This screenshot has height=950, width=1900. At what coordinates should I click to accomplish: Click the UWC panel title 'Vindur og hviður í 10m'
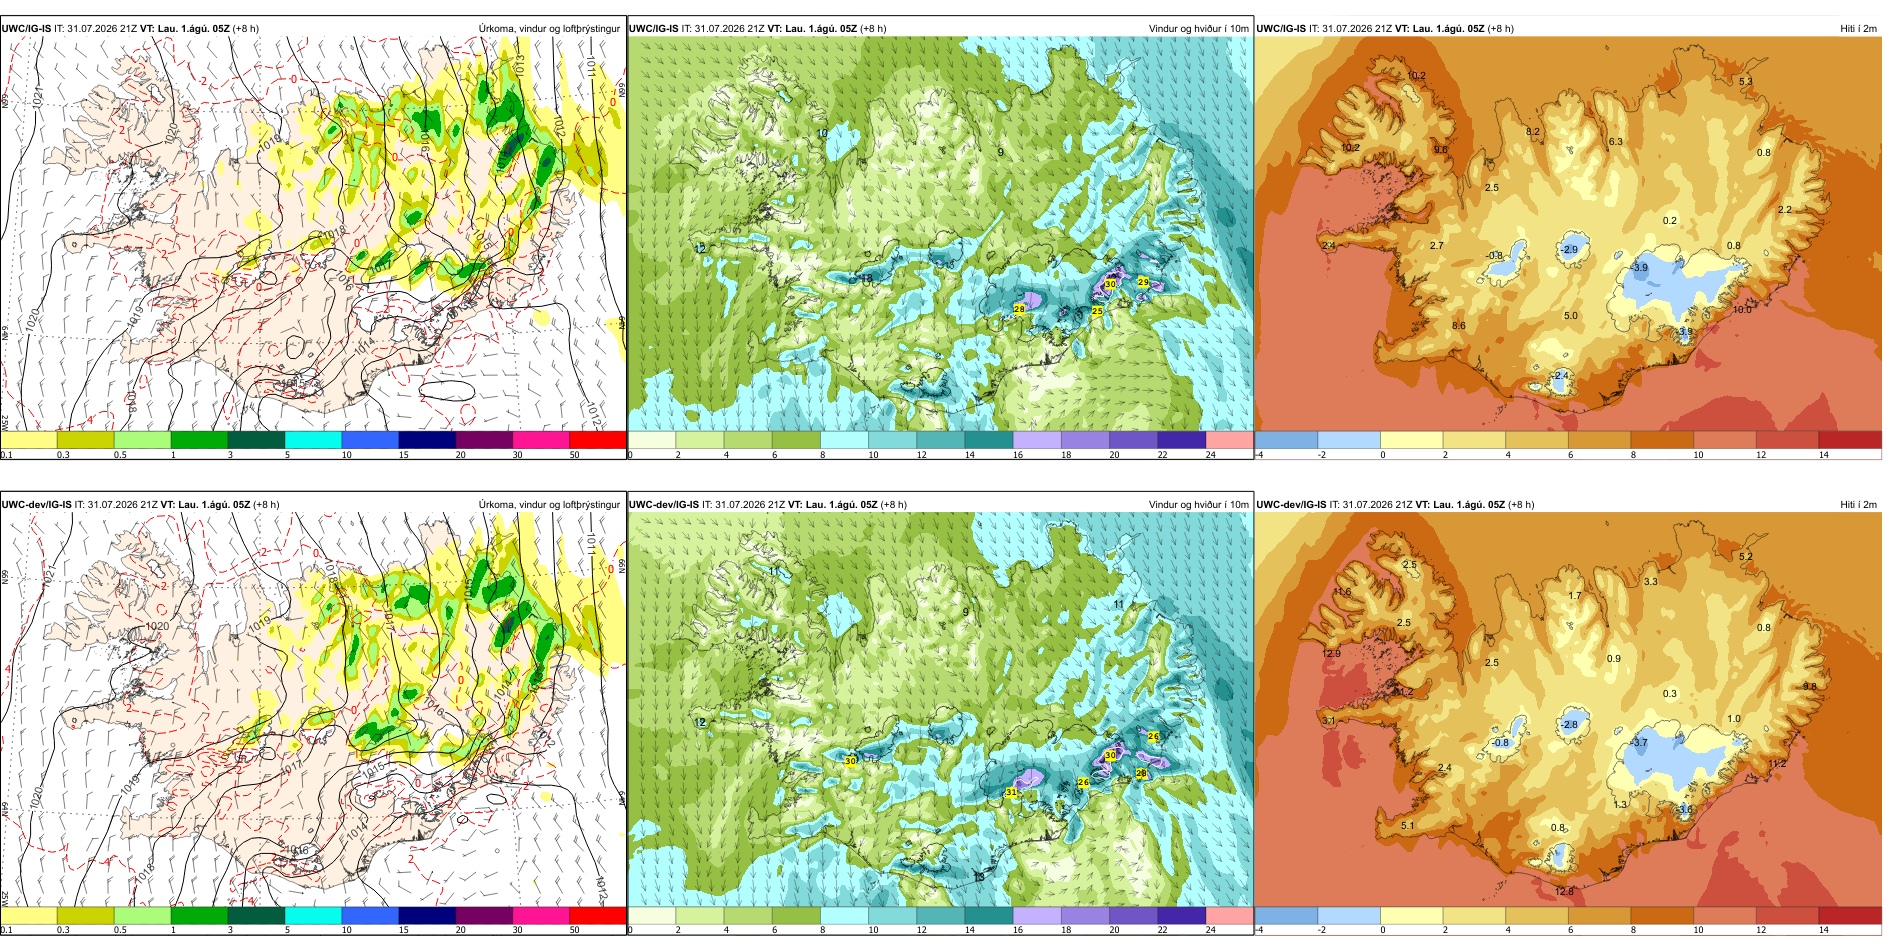1198,29
